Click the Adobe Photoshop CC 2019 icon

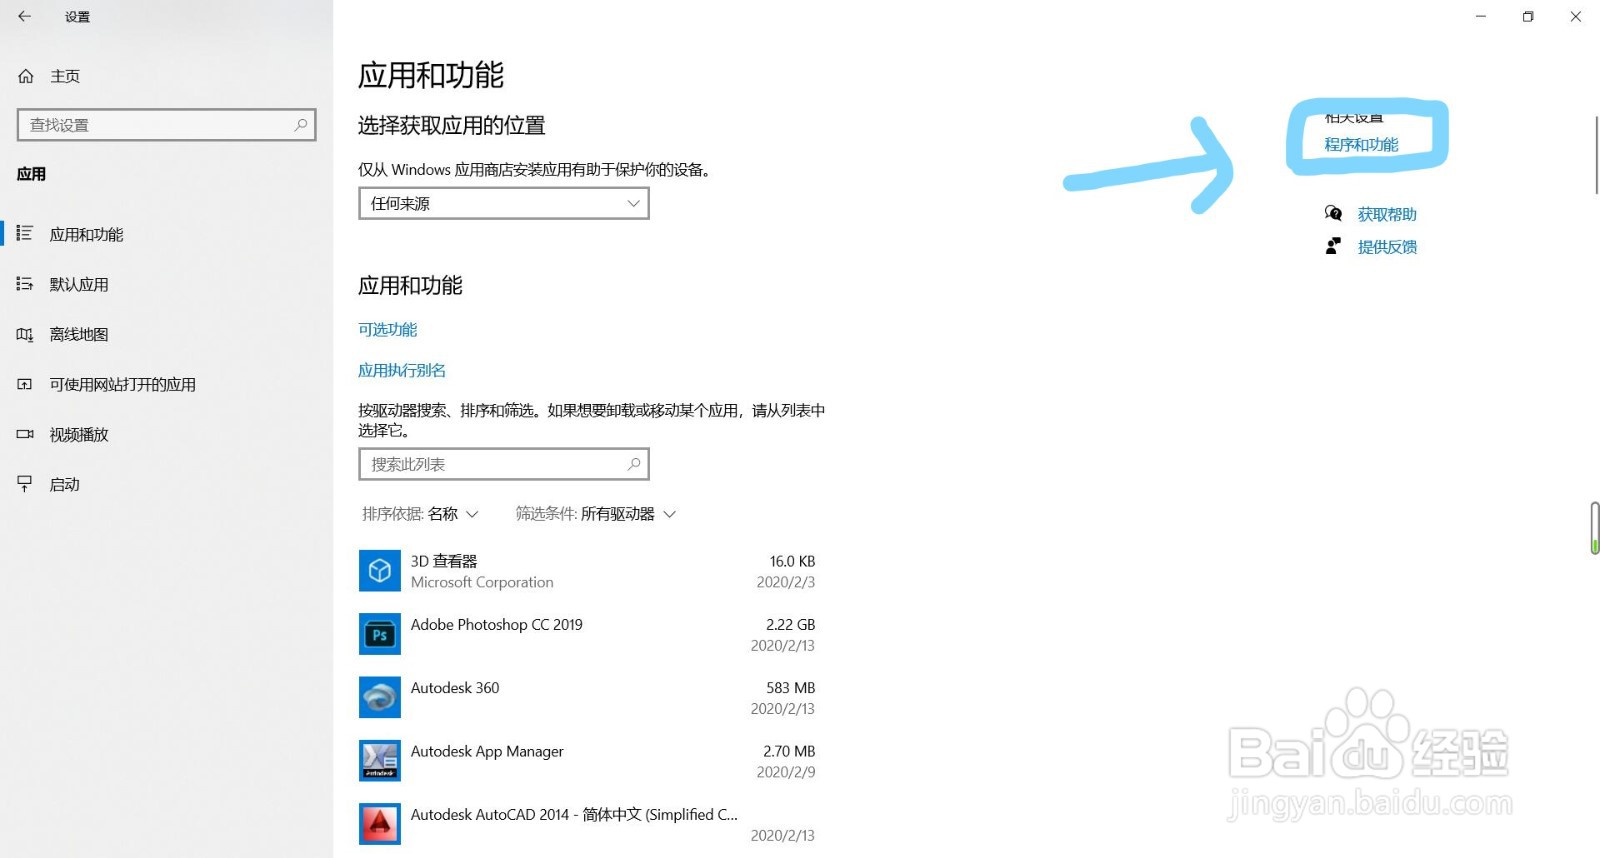click(x=380, y=634)
